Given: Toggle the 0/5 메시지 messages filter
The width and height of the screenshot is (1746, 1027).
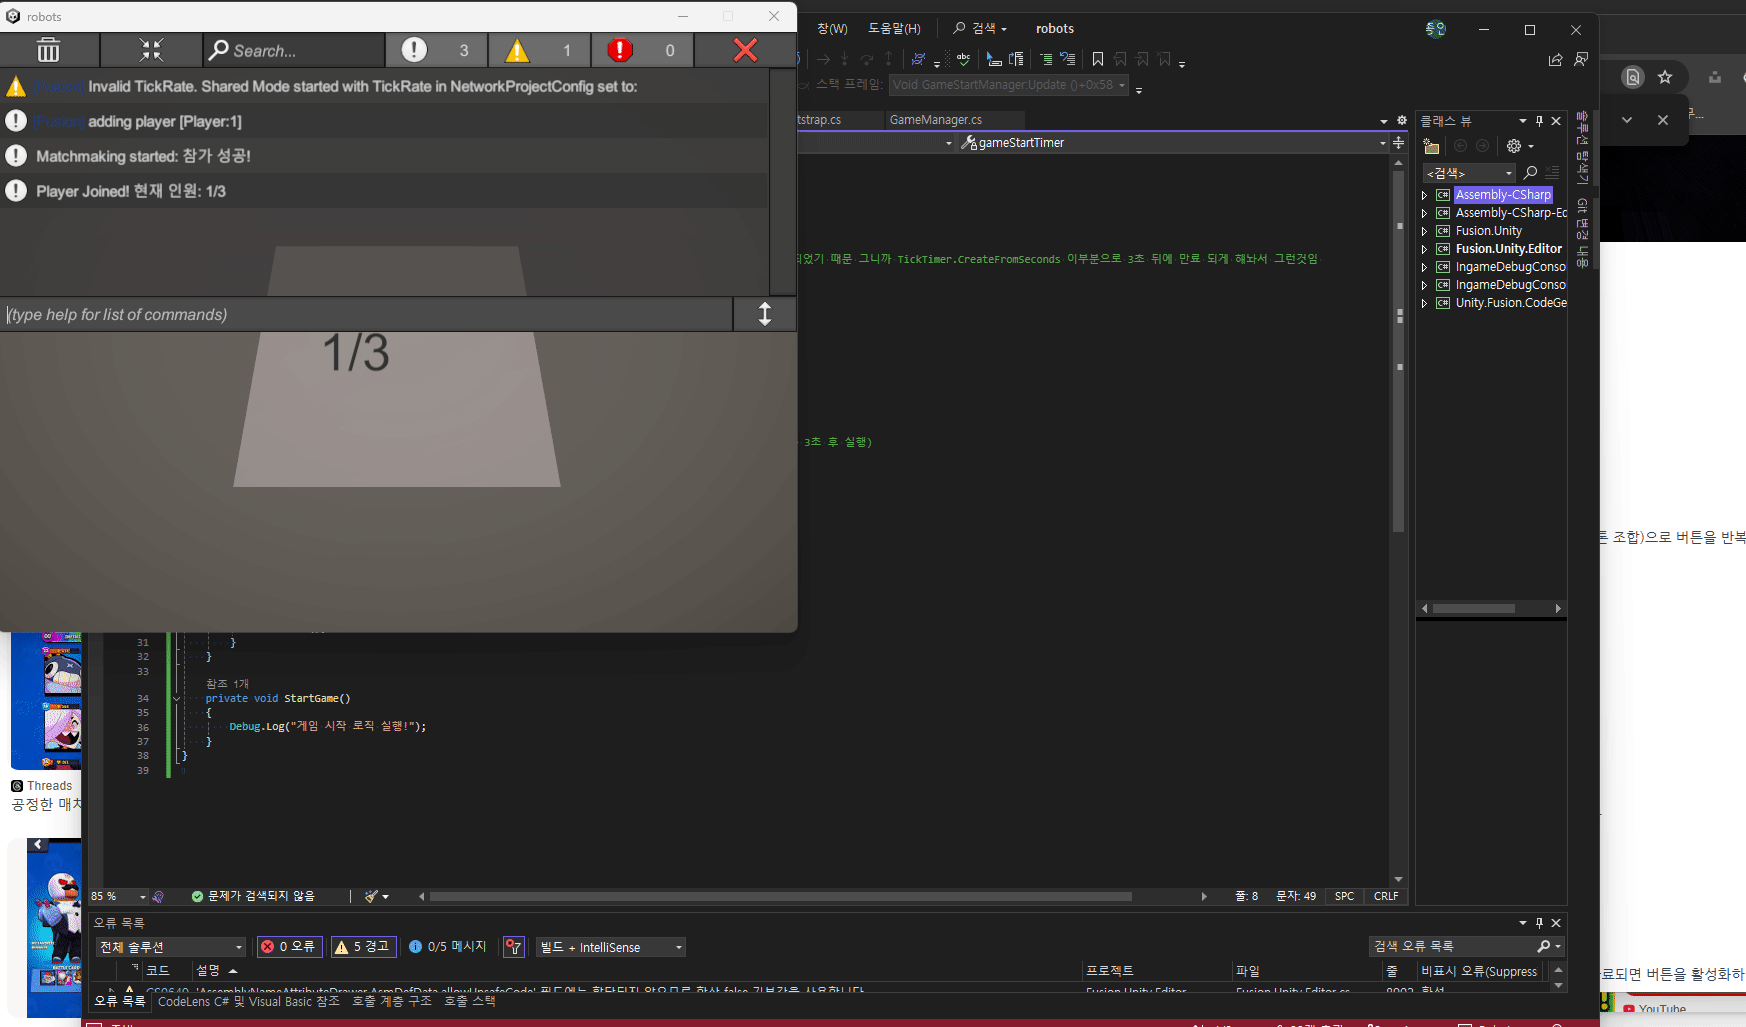Looking at the screenshot, I should tap(447, 947).
